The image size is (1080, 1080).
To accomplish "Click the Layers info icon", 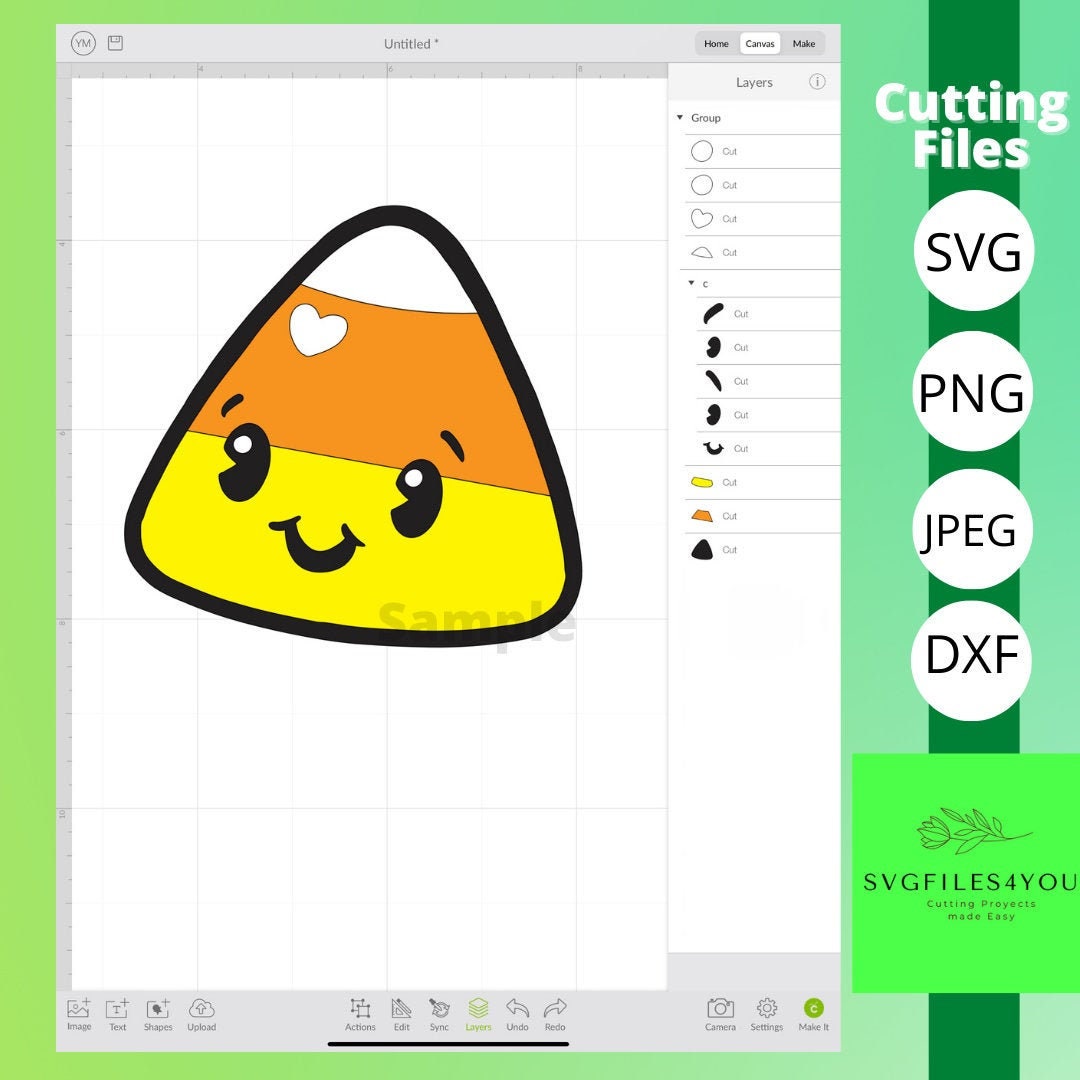I will click(818, 83).
